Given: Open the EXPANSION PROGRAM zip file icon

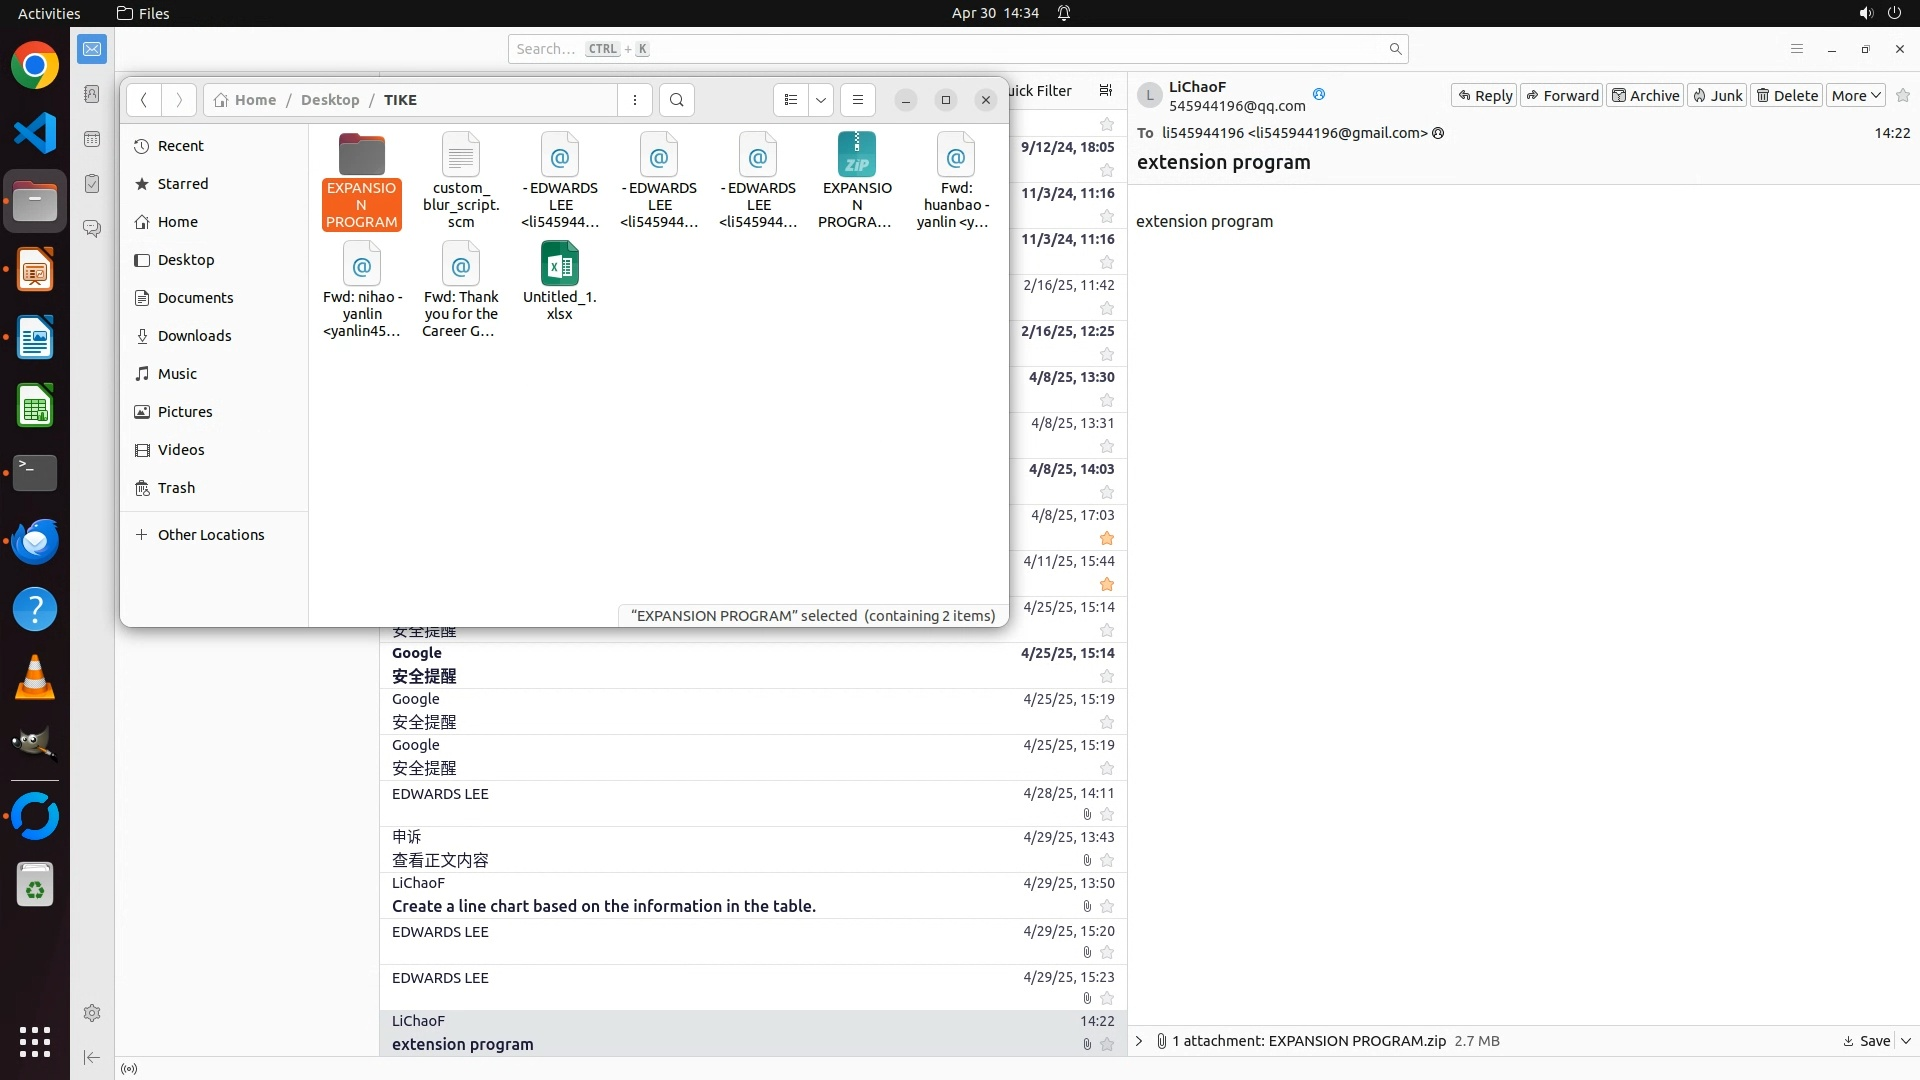Looking at the screenshot, I should (x=857, y=155).
